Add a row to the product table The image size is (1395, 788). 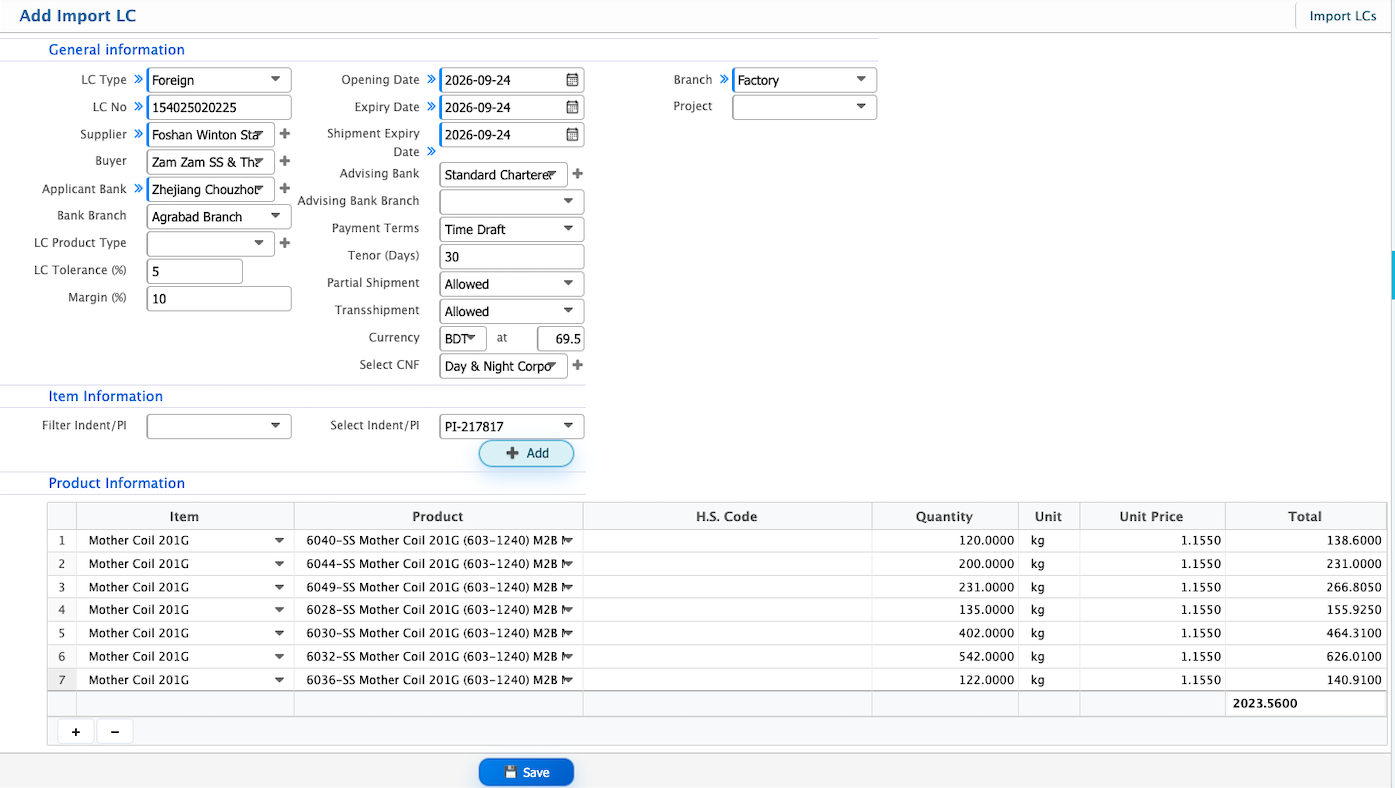(76, 732)
